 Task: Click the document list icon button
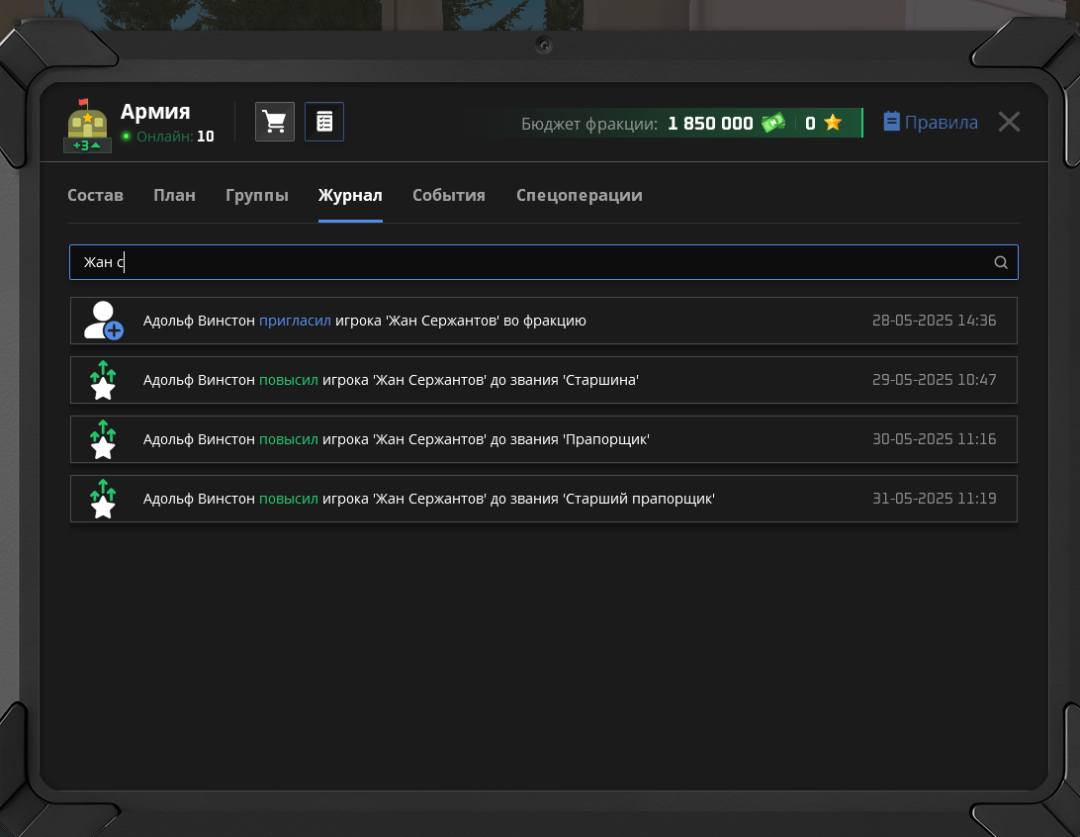(x=324, y=122)
